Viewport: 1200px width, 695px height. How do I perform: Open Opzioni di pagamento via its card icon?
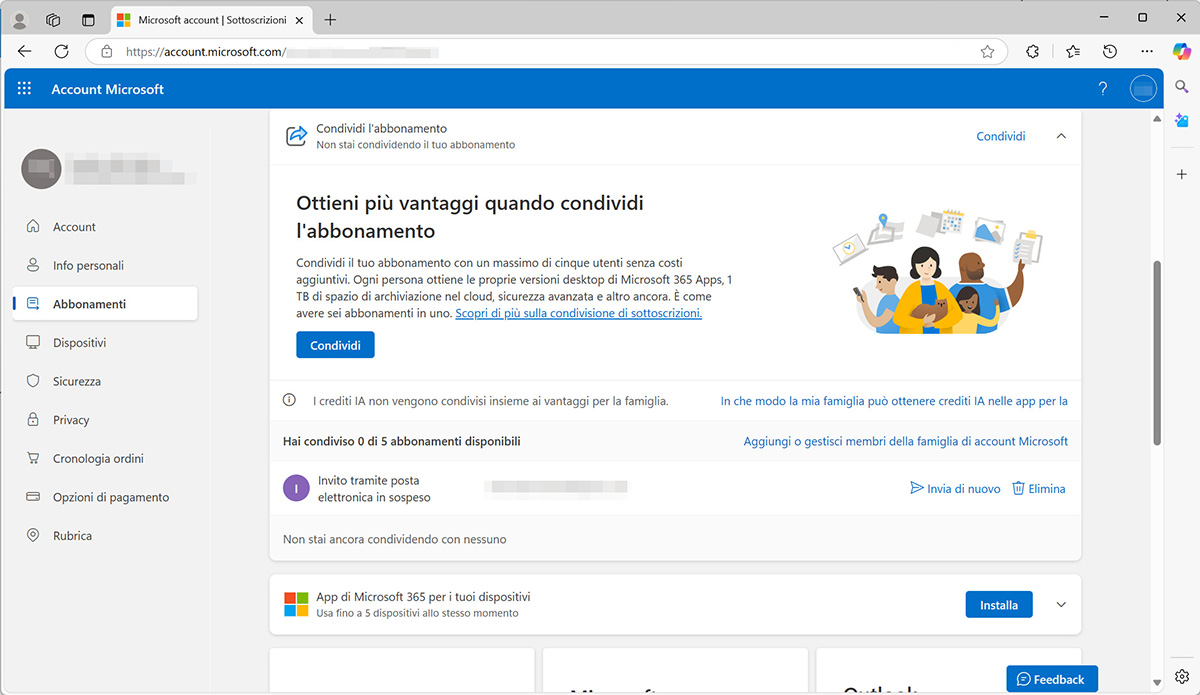click(x=33, y=496)
